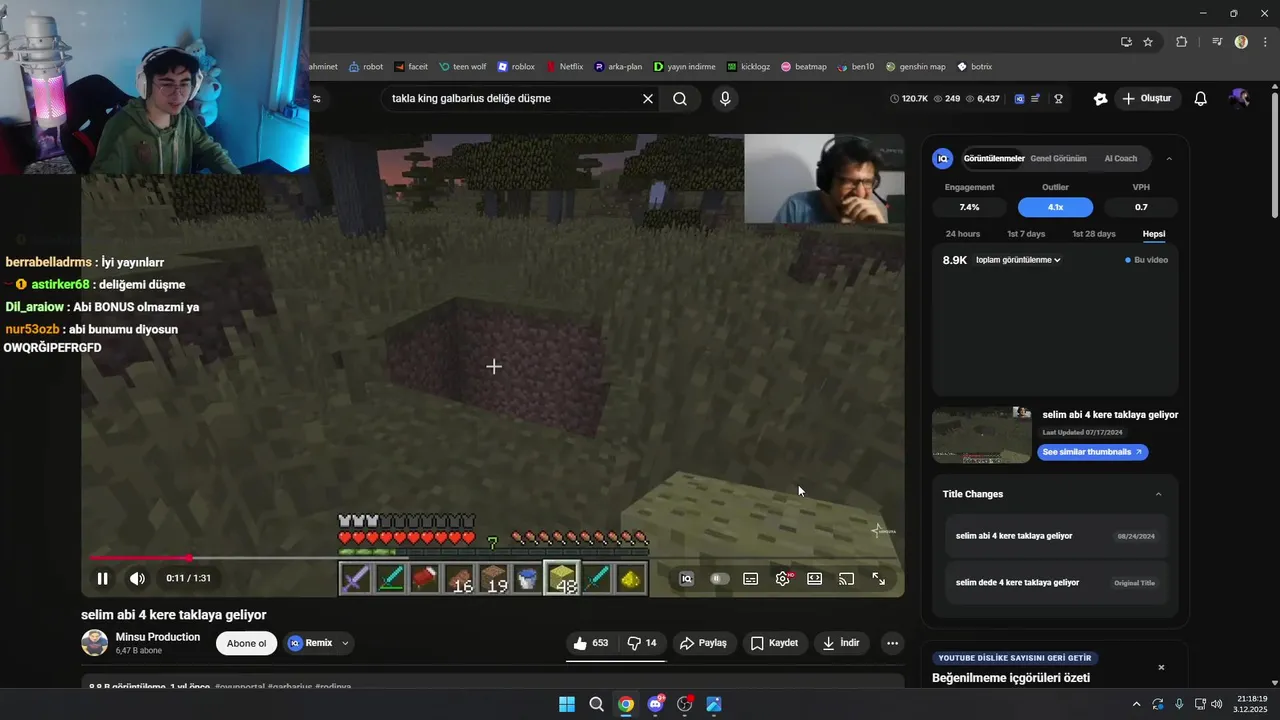Download the video with İndir
This screenshot has height=720, width=1280.
841,643
